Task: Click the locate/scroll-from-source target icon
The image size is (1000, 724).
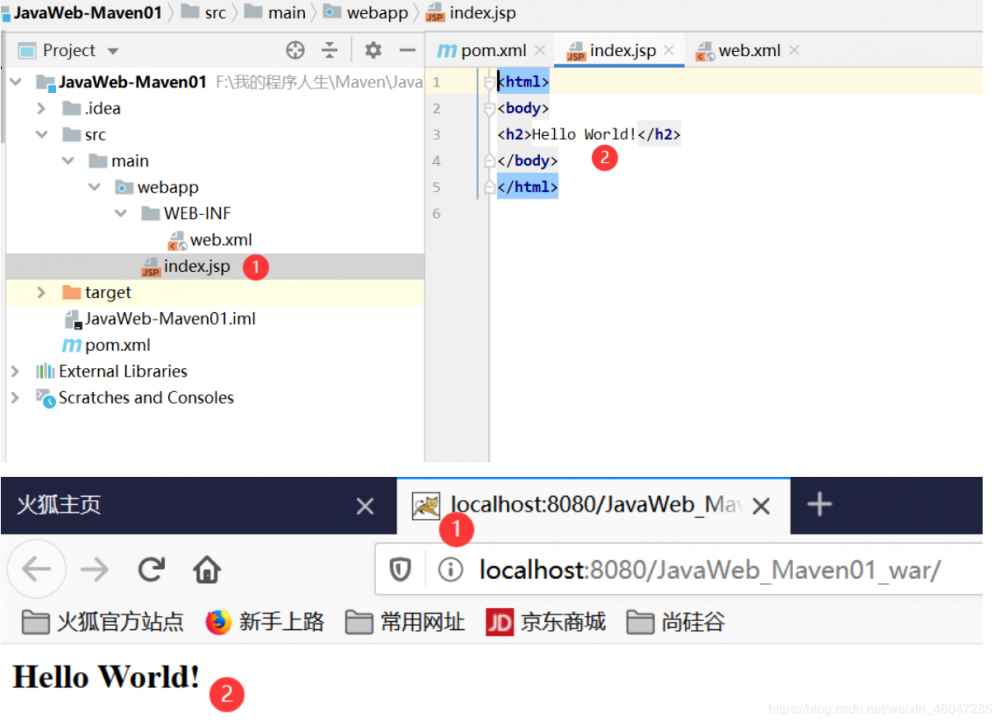Action: [295, 50]
